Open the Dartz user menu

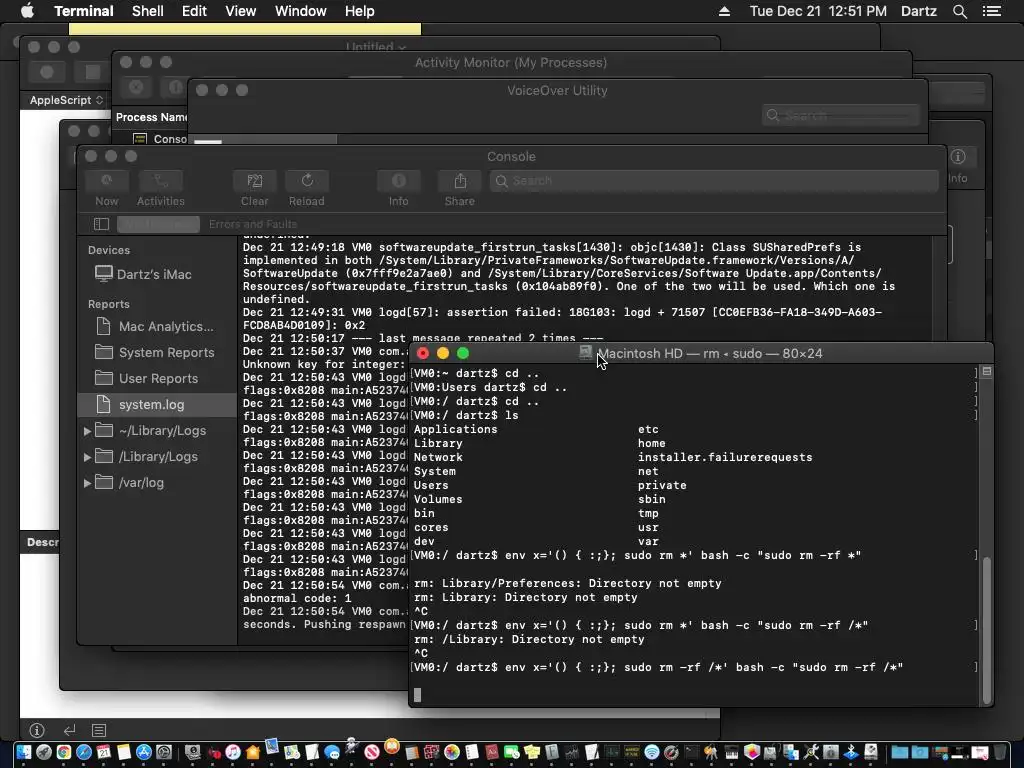[918, 11]
